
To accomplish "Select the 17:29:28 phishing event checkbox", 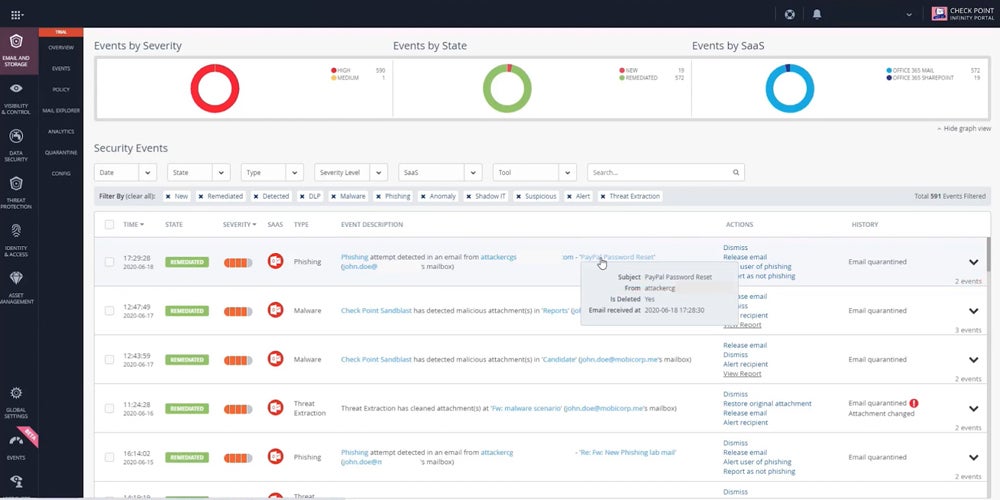I will (x=109, y=261).
